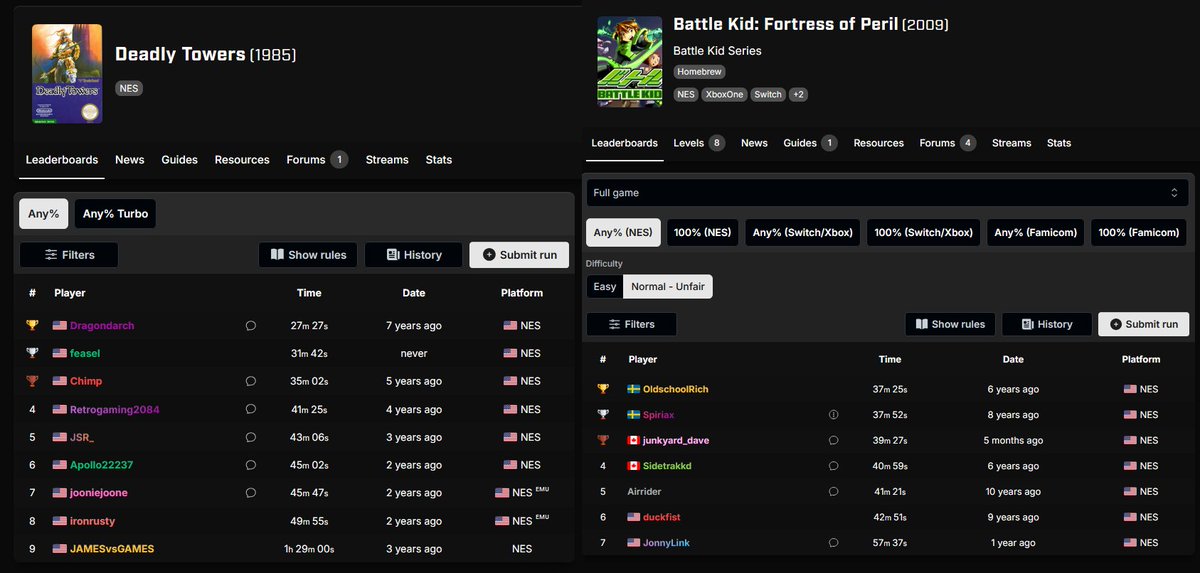The image size is (1200, 573).
Task: Open comment icon on Sidetrakkd's run
Action: click(833, 466)
